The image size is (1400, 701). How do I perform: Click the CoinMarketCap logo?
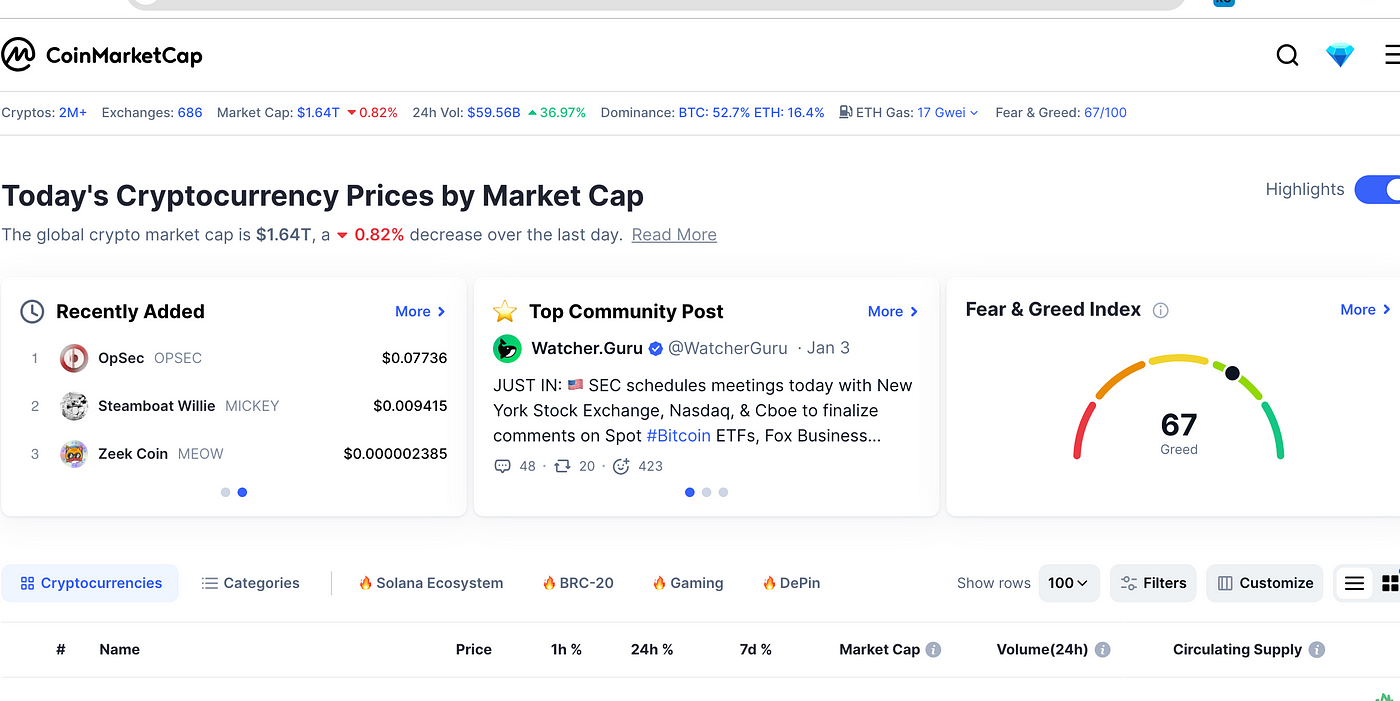[x=102, y=55]
